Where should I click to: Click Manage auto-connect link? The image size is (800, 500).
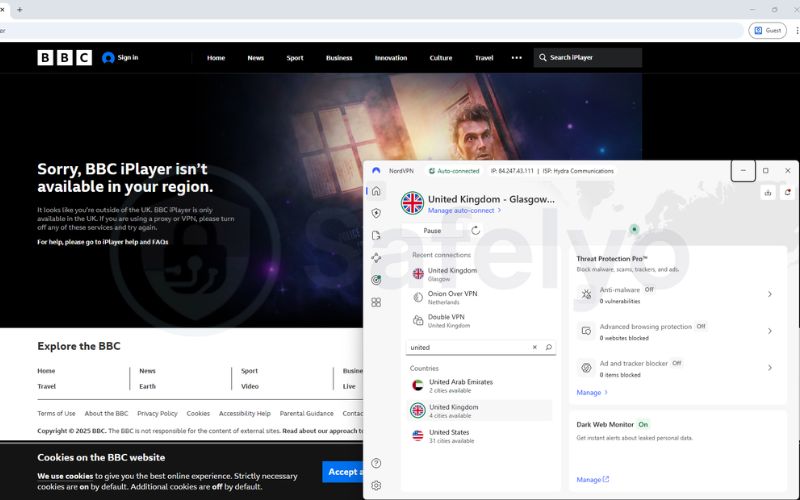tap(464, 210)
